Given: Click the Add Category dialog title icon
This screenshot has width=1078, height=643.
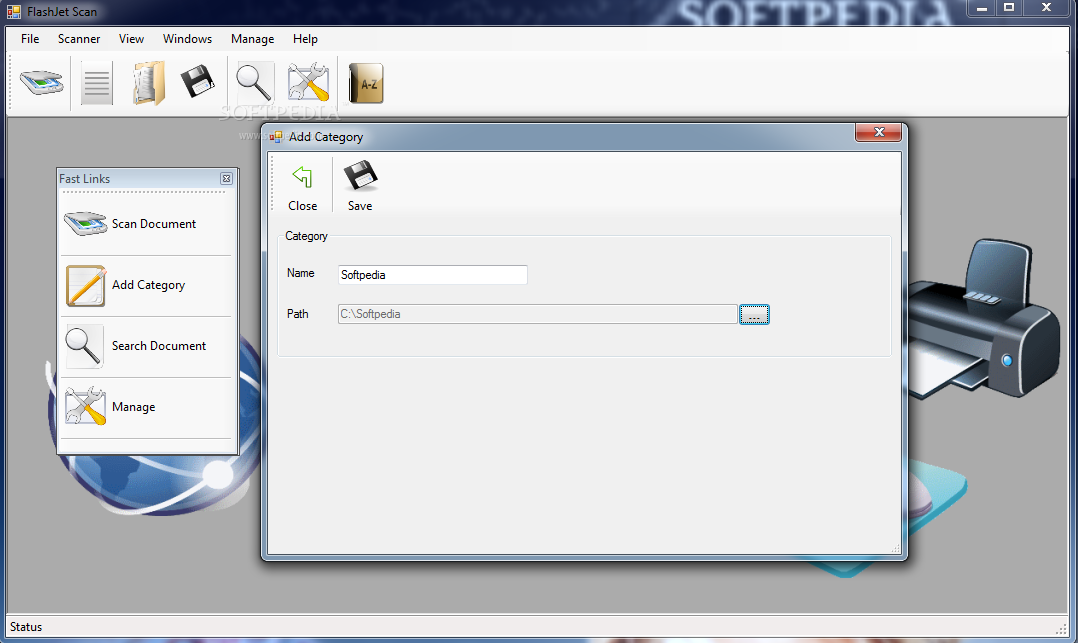Looking at the screenshot, I should pos(276,137).
